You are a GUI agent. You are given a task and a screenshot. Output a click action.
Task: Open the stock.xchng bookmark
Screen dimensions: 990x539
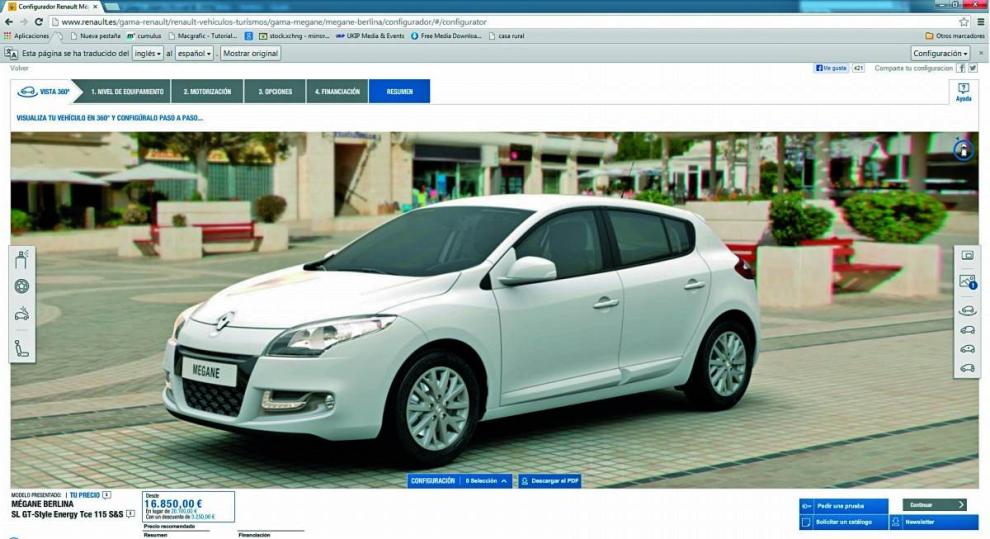(294, 36)
